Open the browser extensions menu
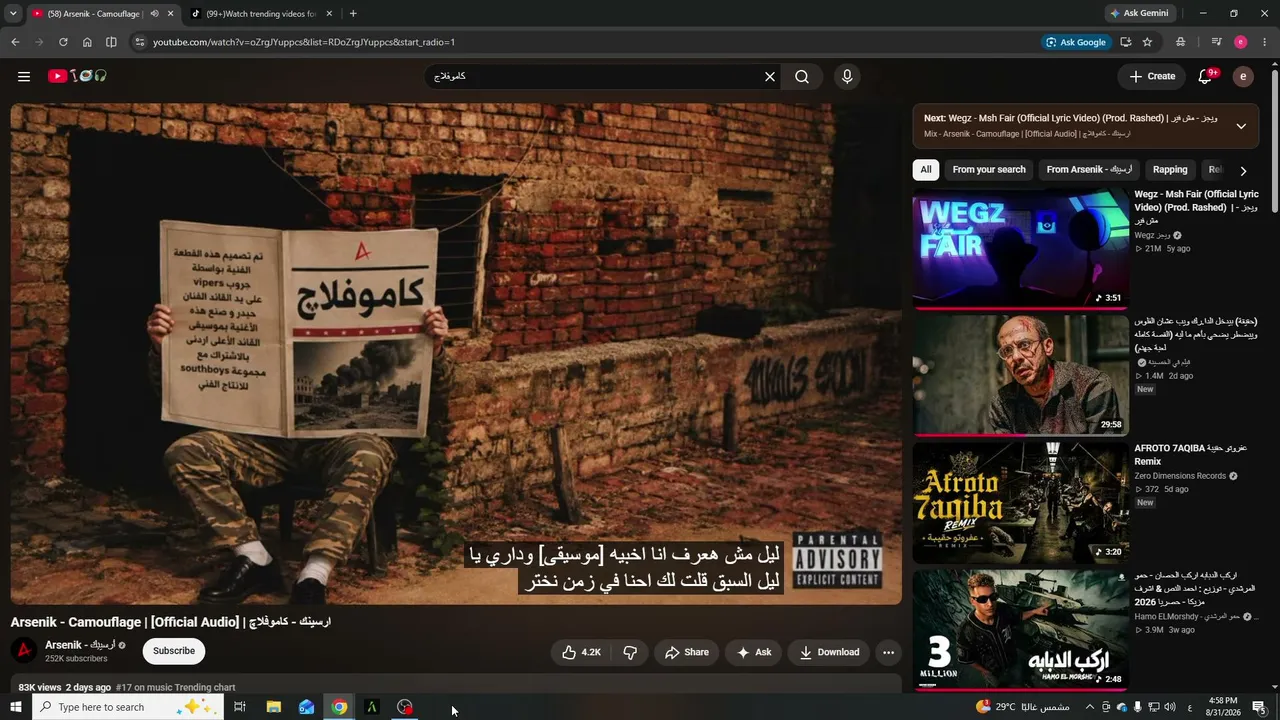1280x720 pixels. 1181,42
